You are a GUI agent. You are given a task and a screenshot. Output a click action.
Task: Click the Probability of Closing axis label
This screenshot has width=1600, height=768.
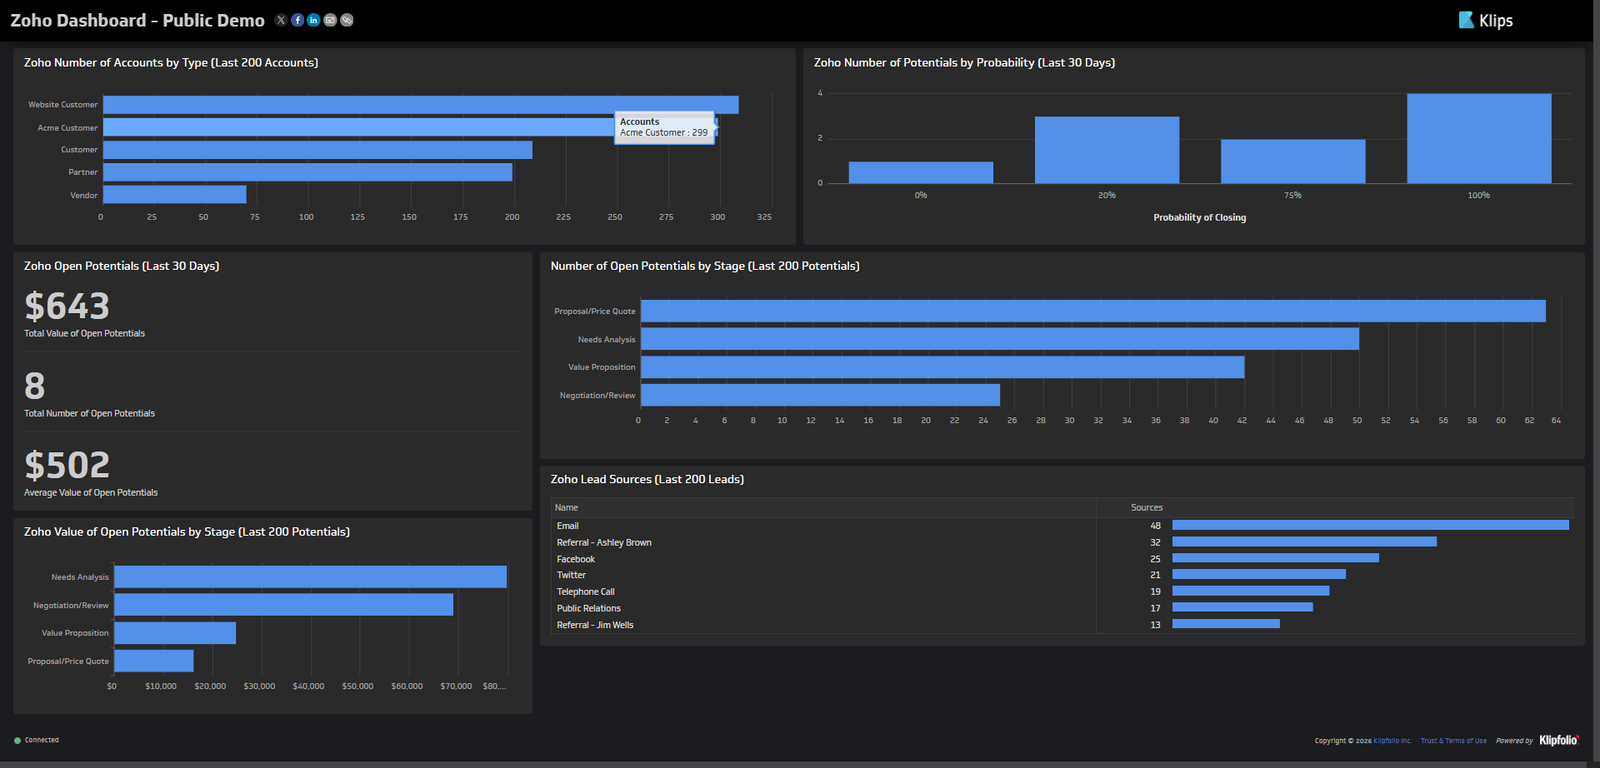1200,217
